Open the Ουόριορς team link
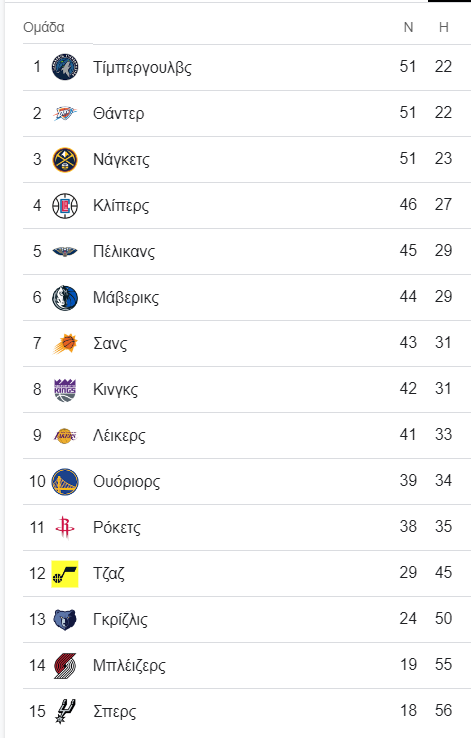471x738 pixels. click(x=127, y=481)
